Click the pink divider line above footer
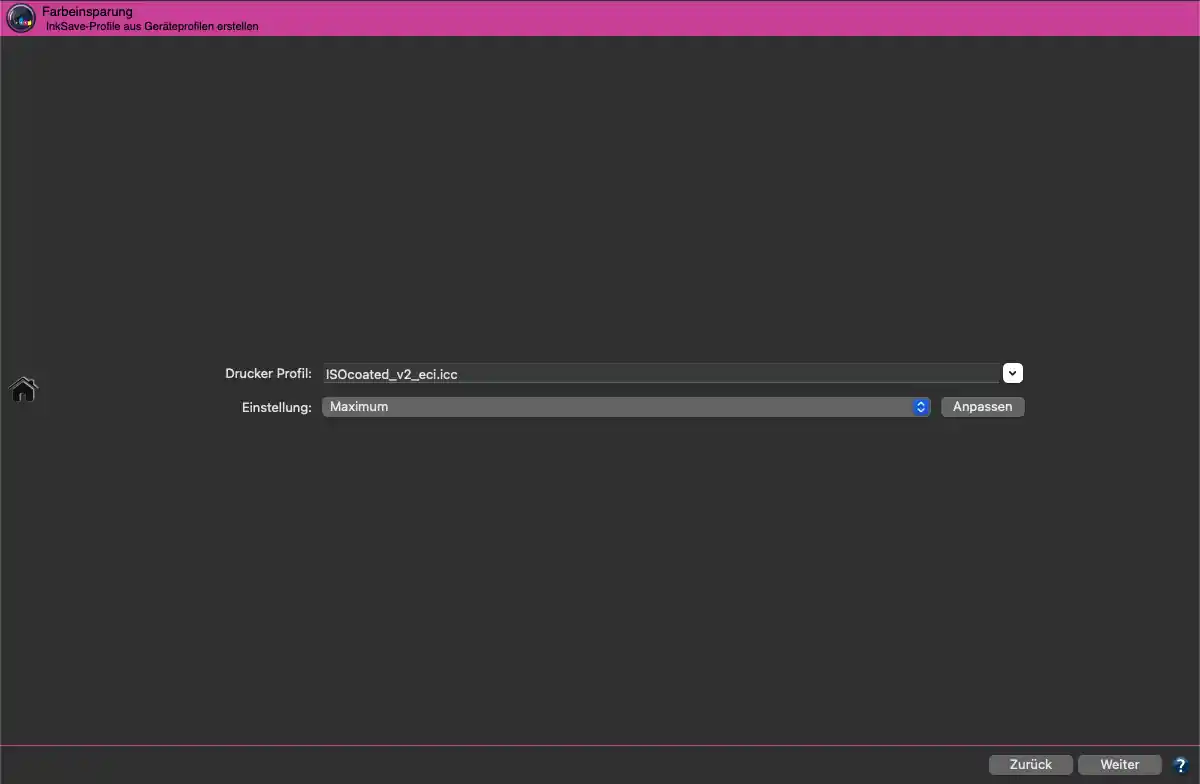Screen dimensions: 1200x784 click(x=600, y=746)
